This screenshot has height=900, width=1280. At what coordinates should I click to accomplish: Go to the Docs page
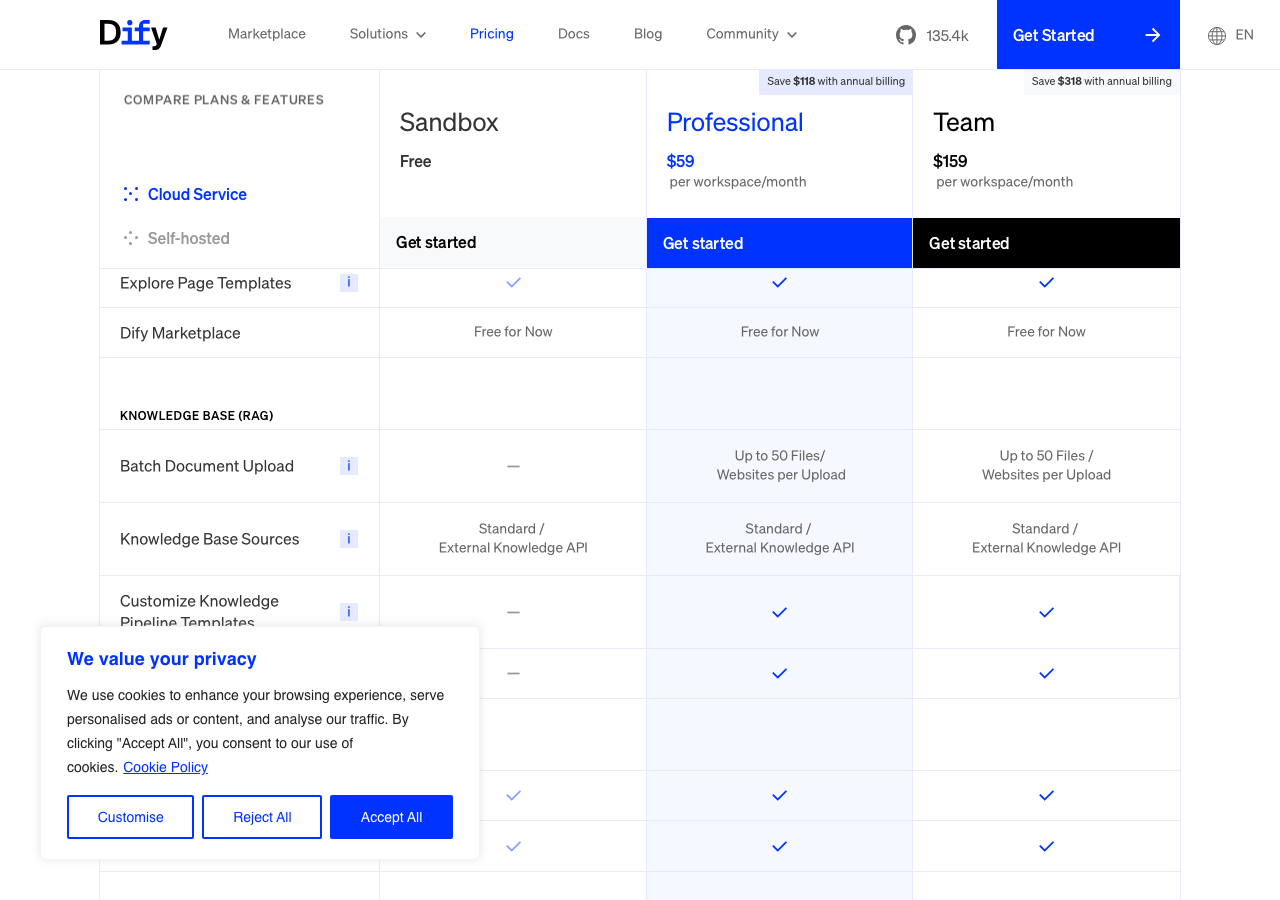[x=574, y=34]
